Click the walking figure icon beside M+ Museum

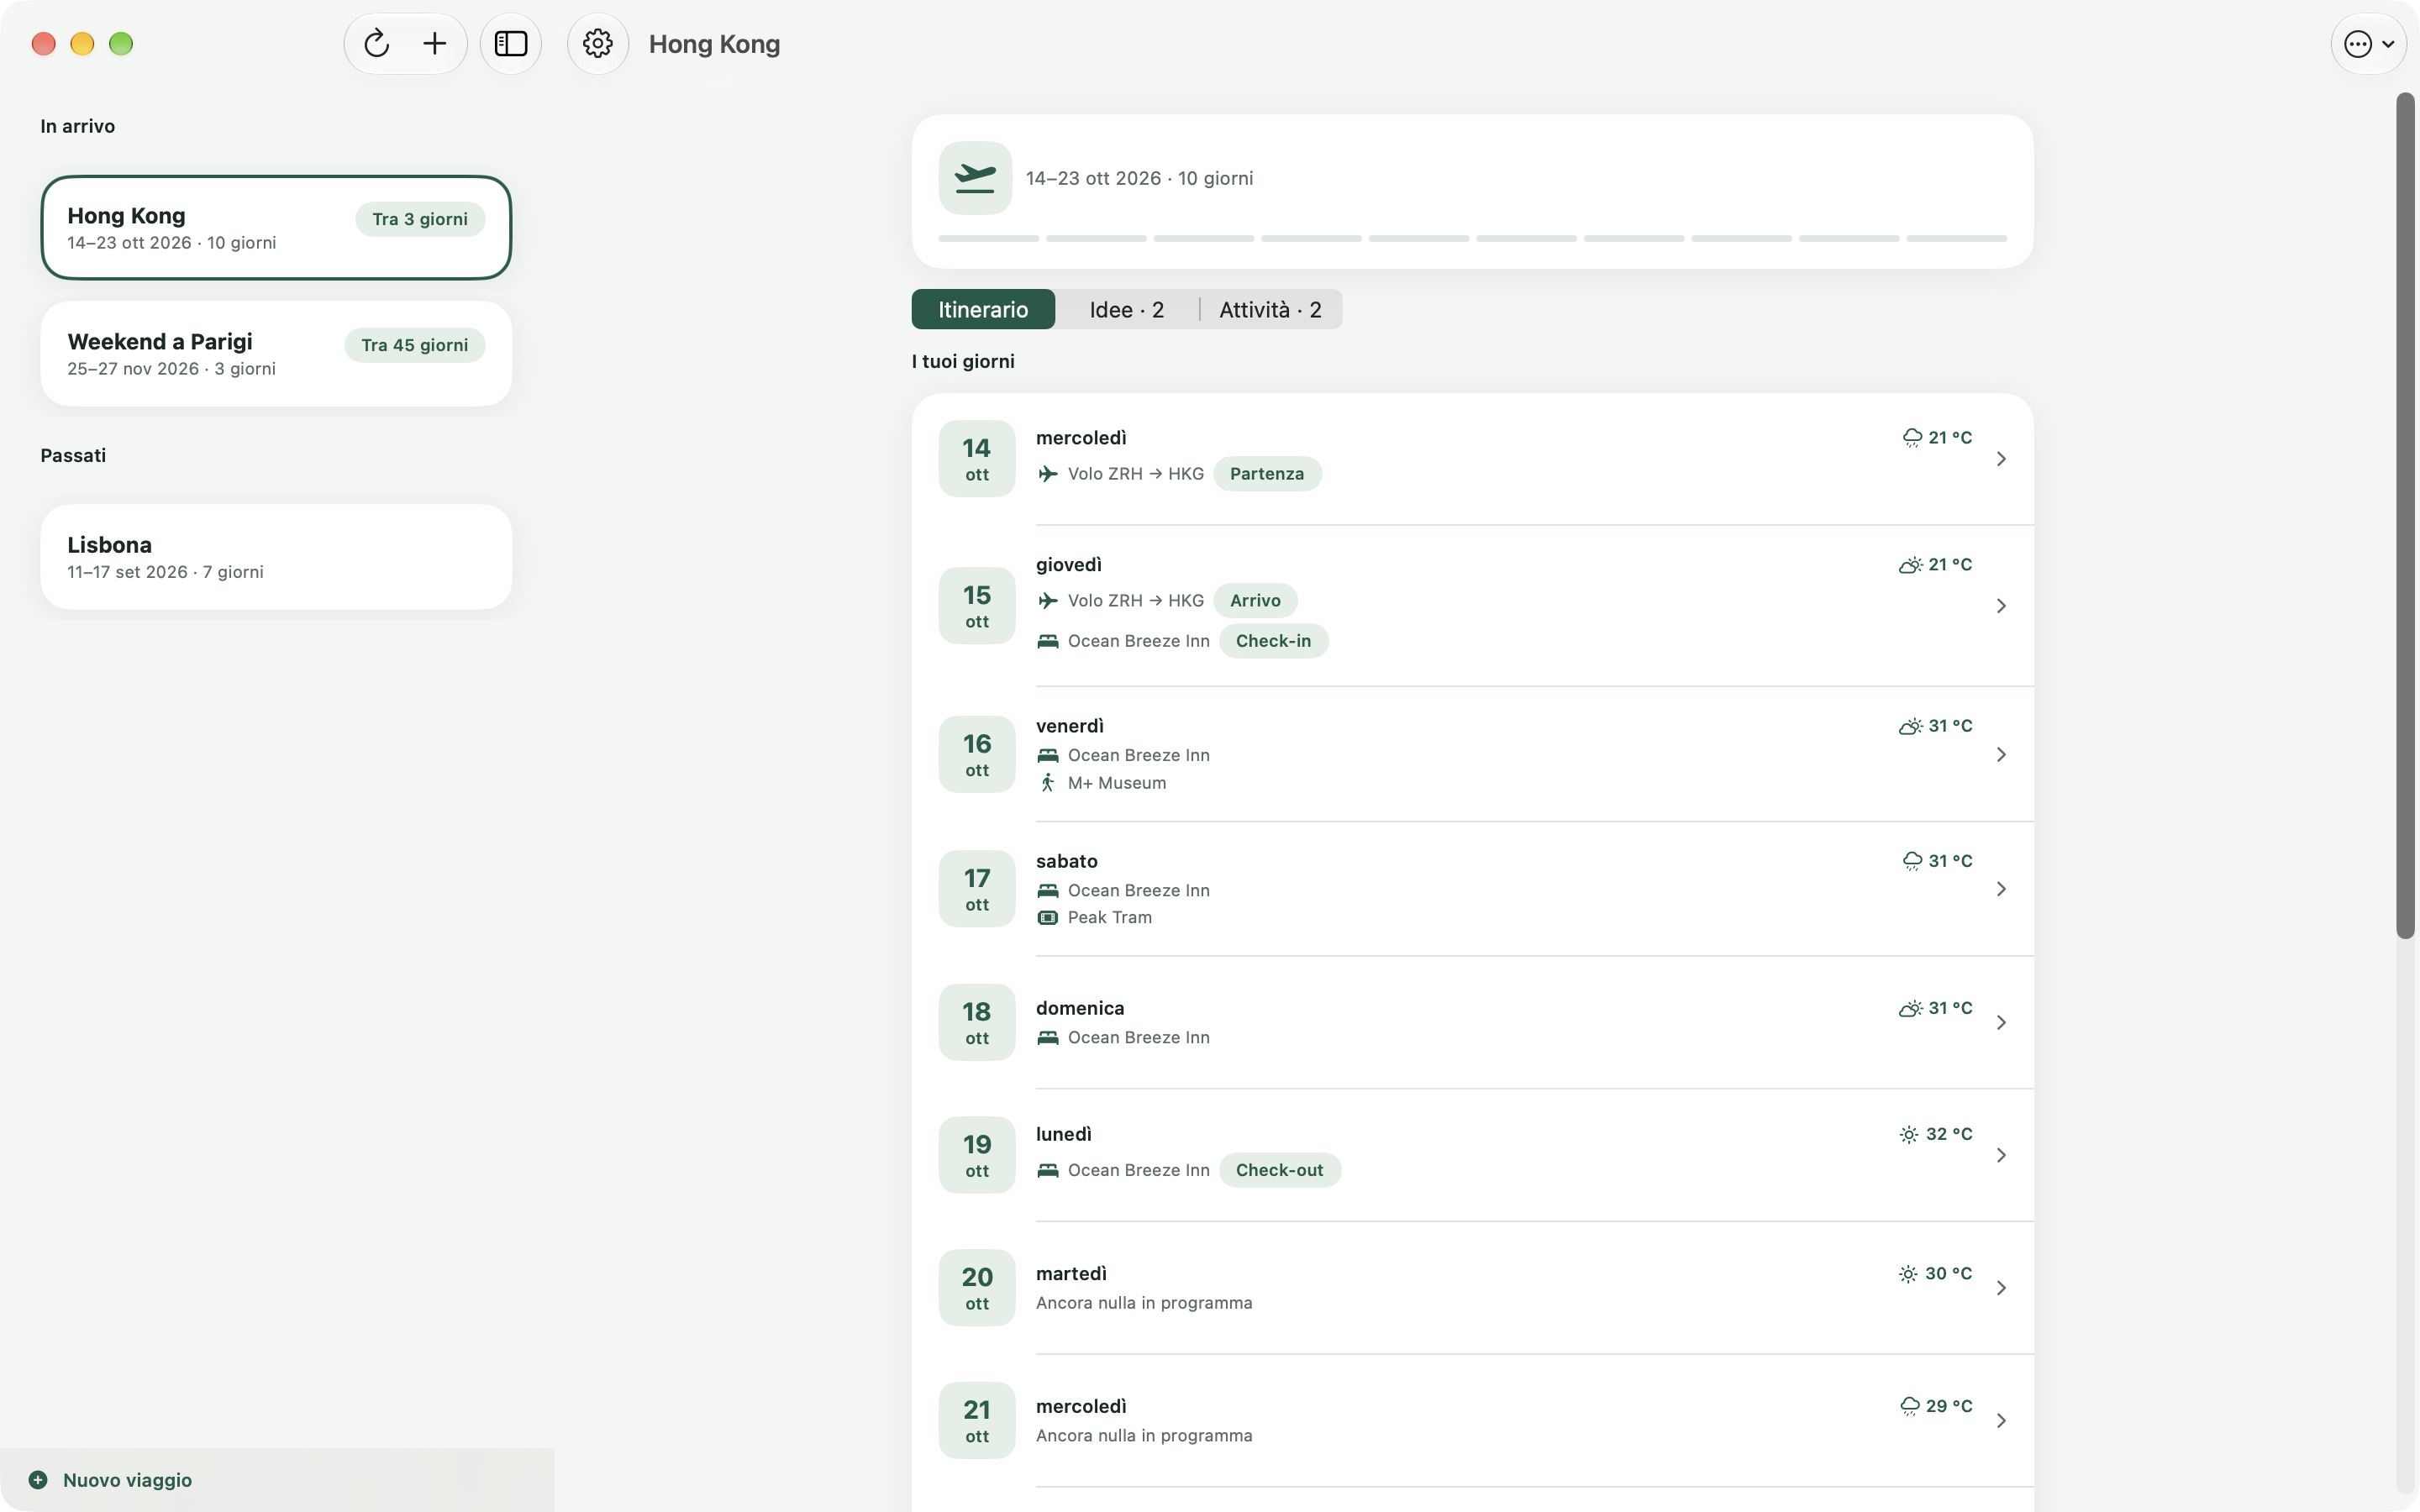pos(1047,783)
